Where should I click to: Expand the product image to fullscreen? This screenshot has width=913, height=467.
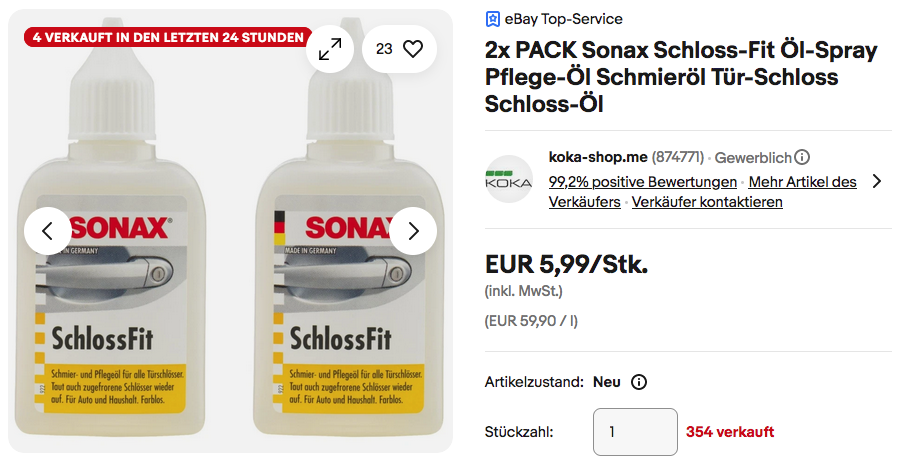(x=330, y=49)
